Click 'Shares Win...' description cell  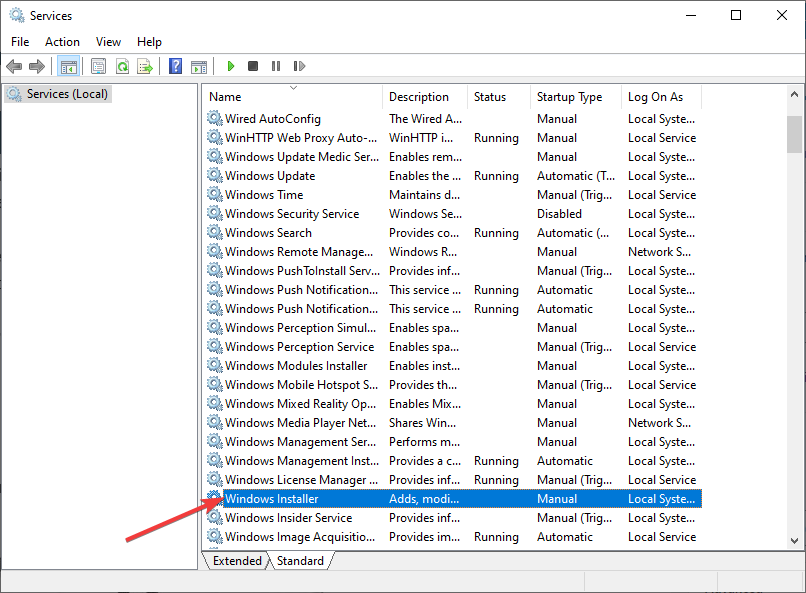(x=422, y=423)
